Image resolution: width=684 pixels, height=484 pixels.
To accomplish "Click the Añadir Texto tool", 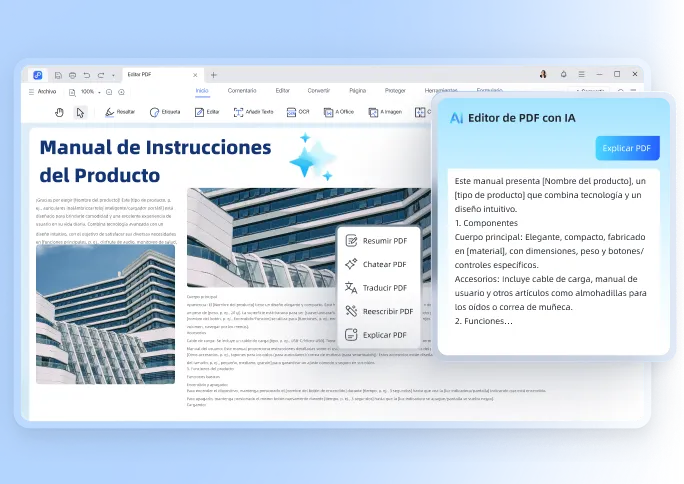I will tap(253, 112).
